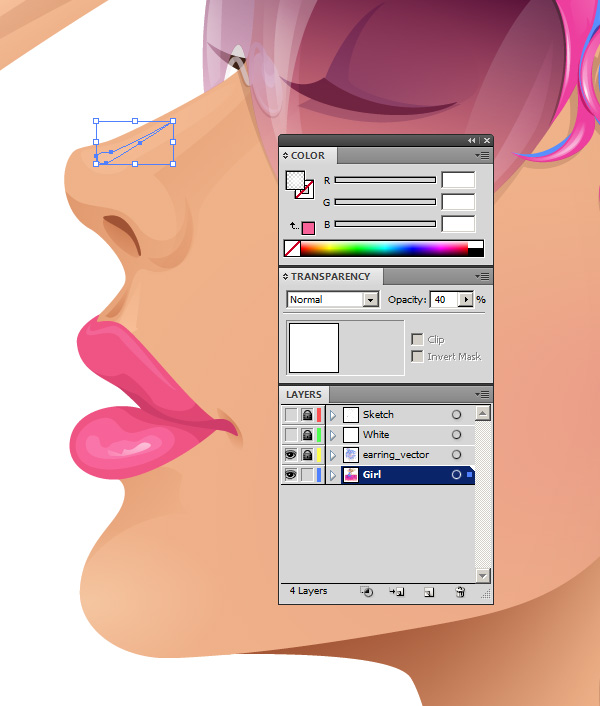600x706 pixels.
Task: Show the White layer visibility box
Action: click(x=291, y=435)
